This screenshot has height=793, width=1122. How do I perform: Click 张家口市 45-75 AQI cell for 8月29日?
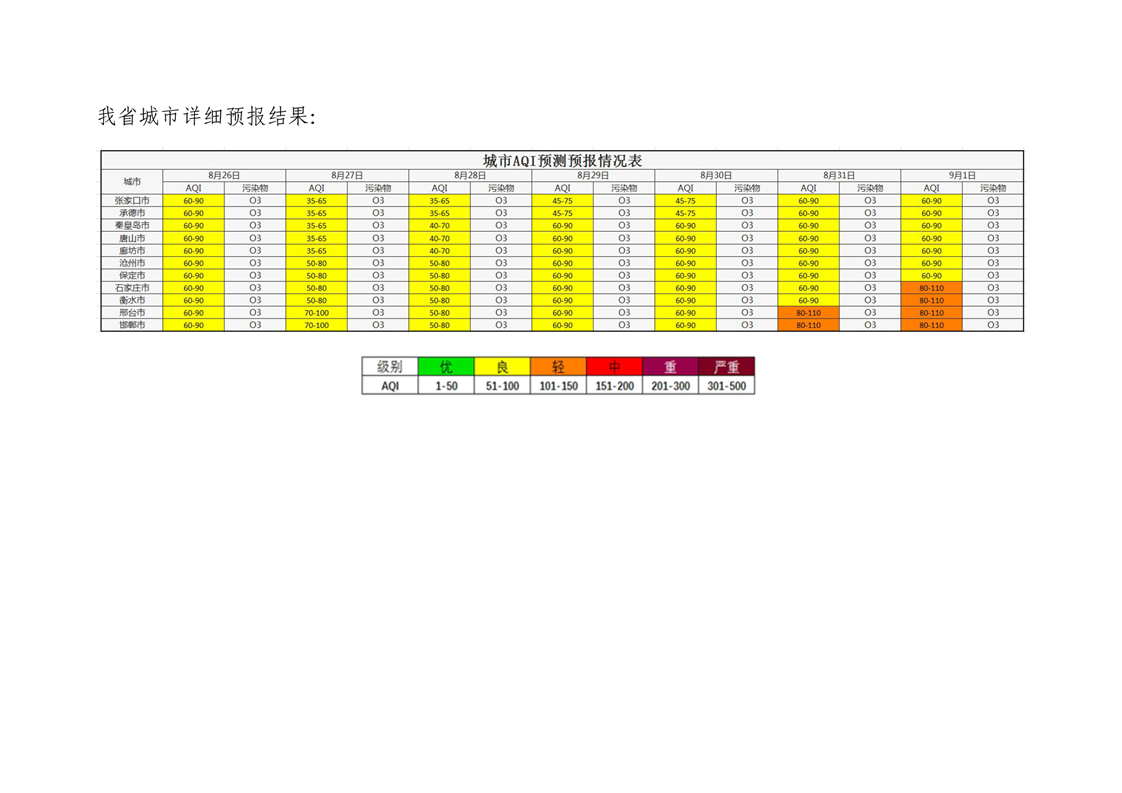pos(562,200)
